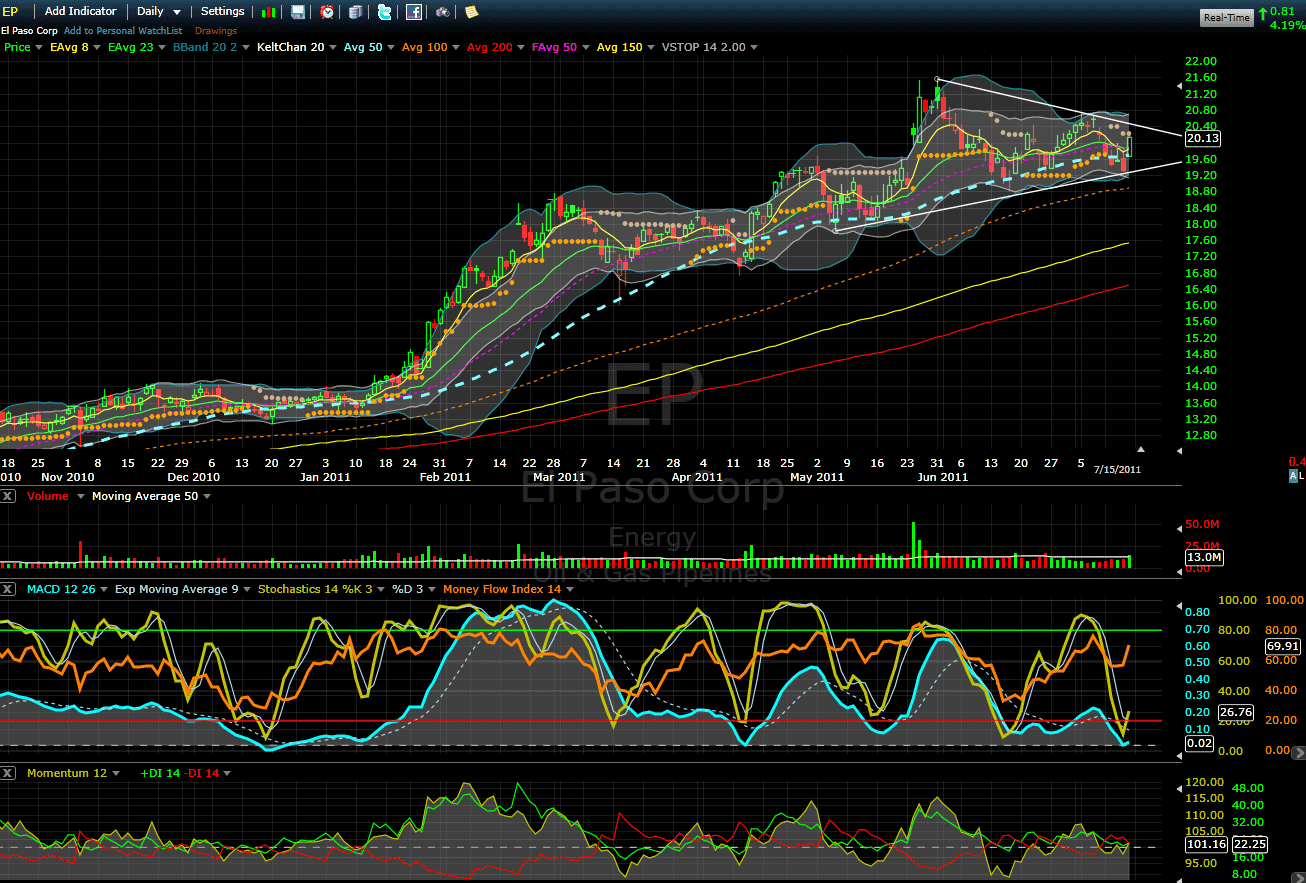Click the binoculars icon in toolbar
Image resolution: width=1306 pixels, height=883 pixels.
coord(443,12)
